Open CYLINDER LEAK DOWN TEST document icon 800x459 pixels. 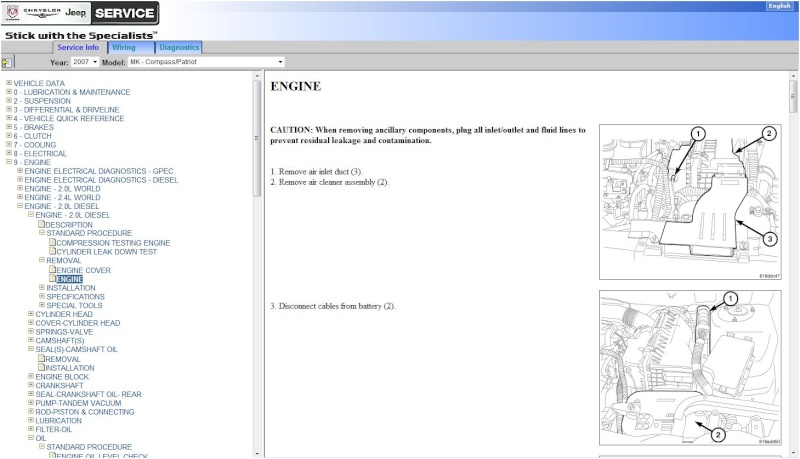53,251
